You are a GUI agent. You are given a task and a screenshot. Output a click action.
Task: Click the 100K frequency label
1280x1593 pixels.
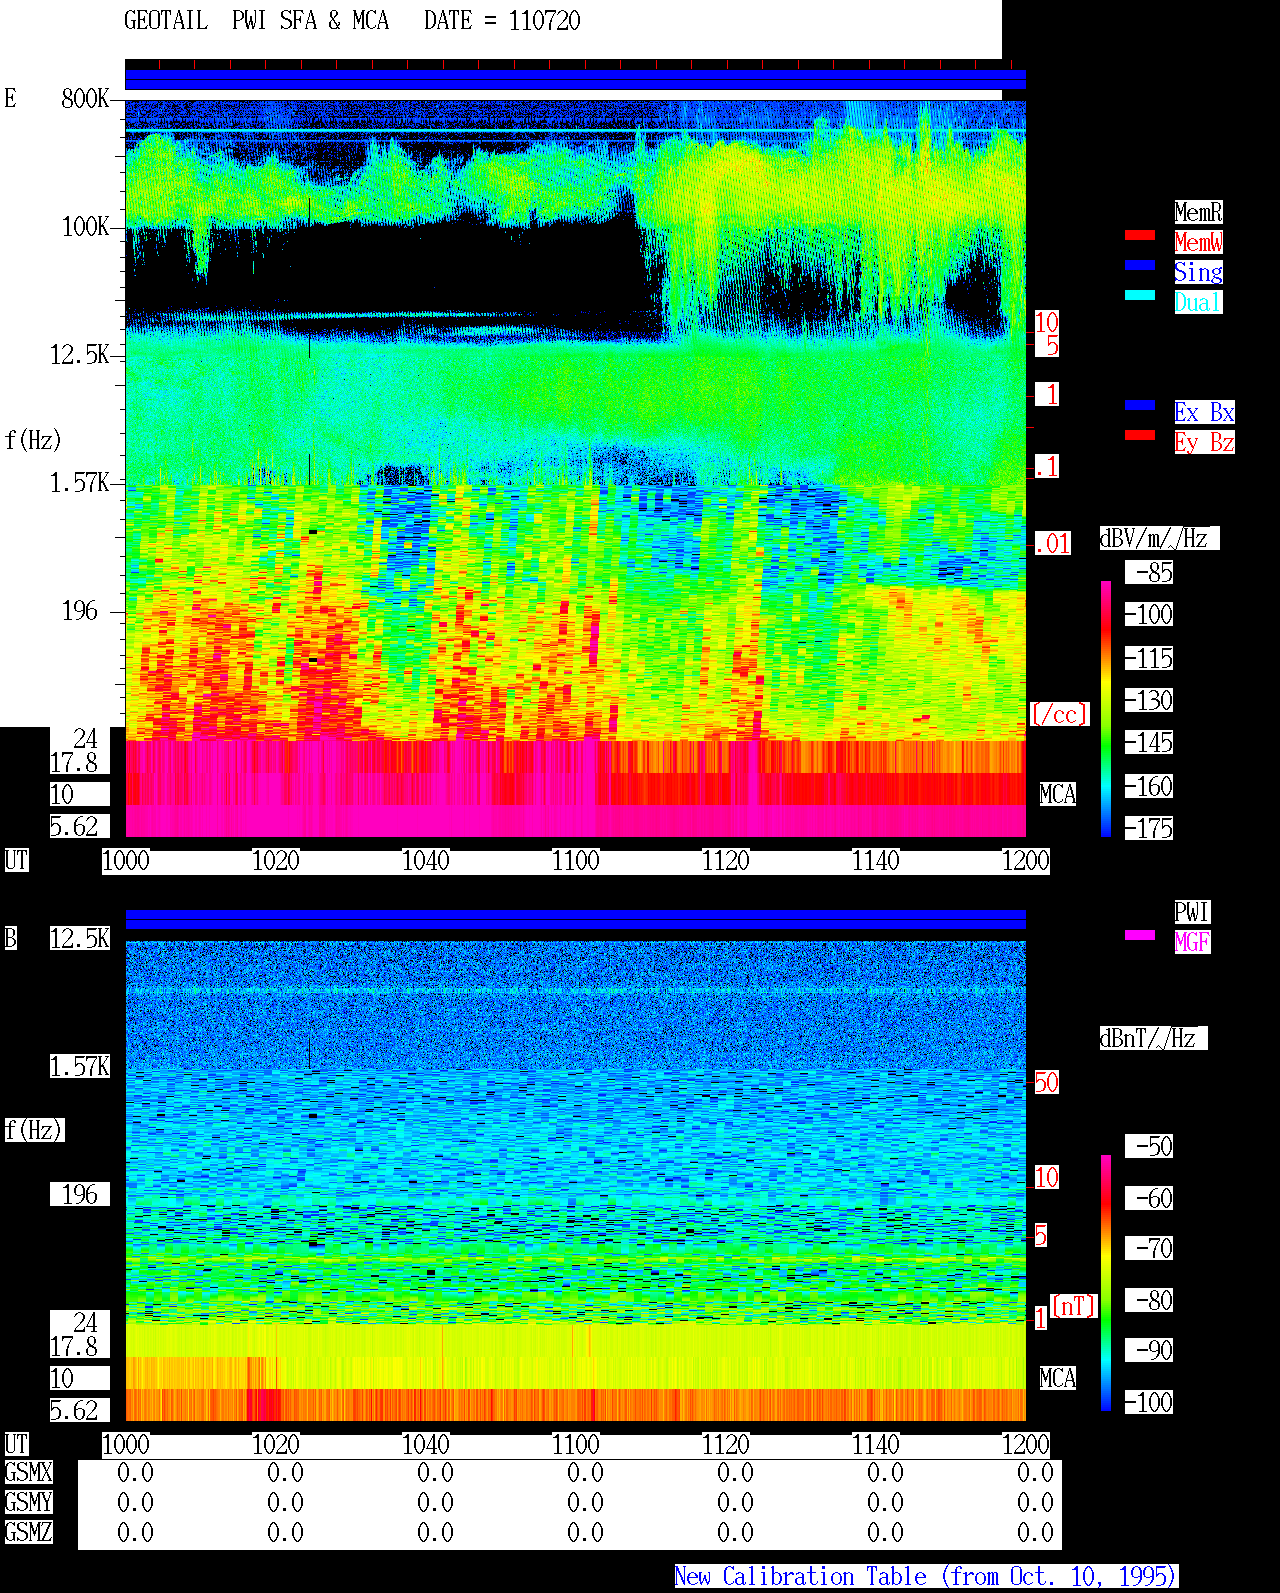tap(86, 227)
